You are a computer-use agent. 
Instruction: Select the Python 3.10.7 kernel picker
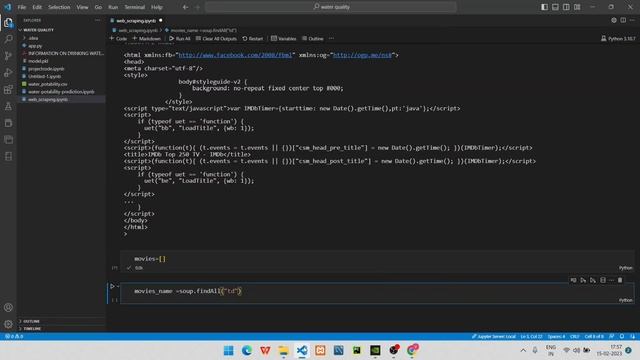(x=618, y=38)
